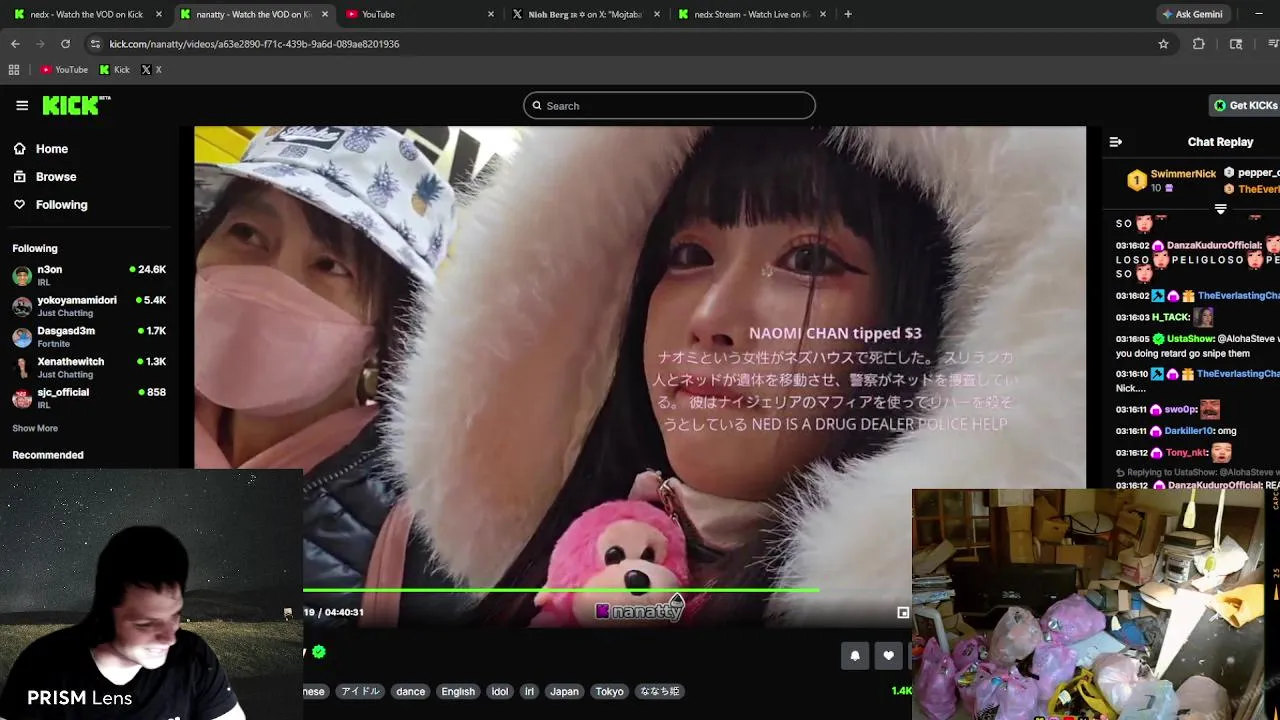Click UstaShow's chat message username
Image resolution: width=1280 pixels, height=720 pixels.
tap(1189, 339)
